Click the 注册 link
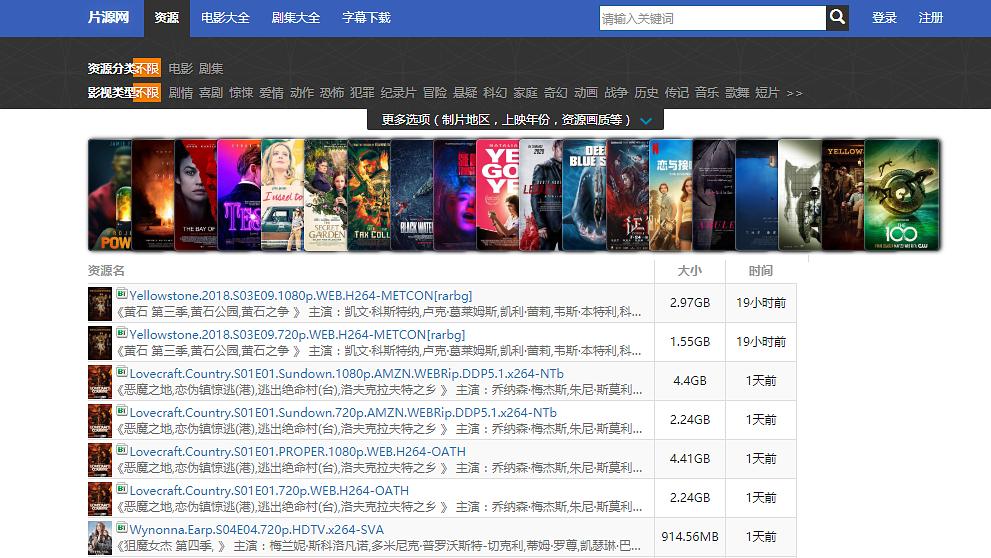This screenshot has width=991, height=558. [930, 18]
